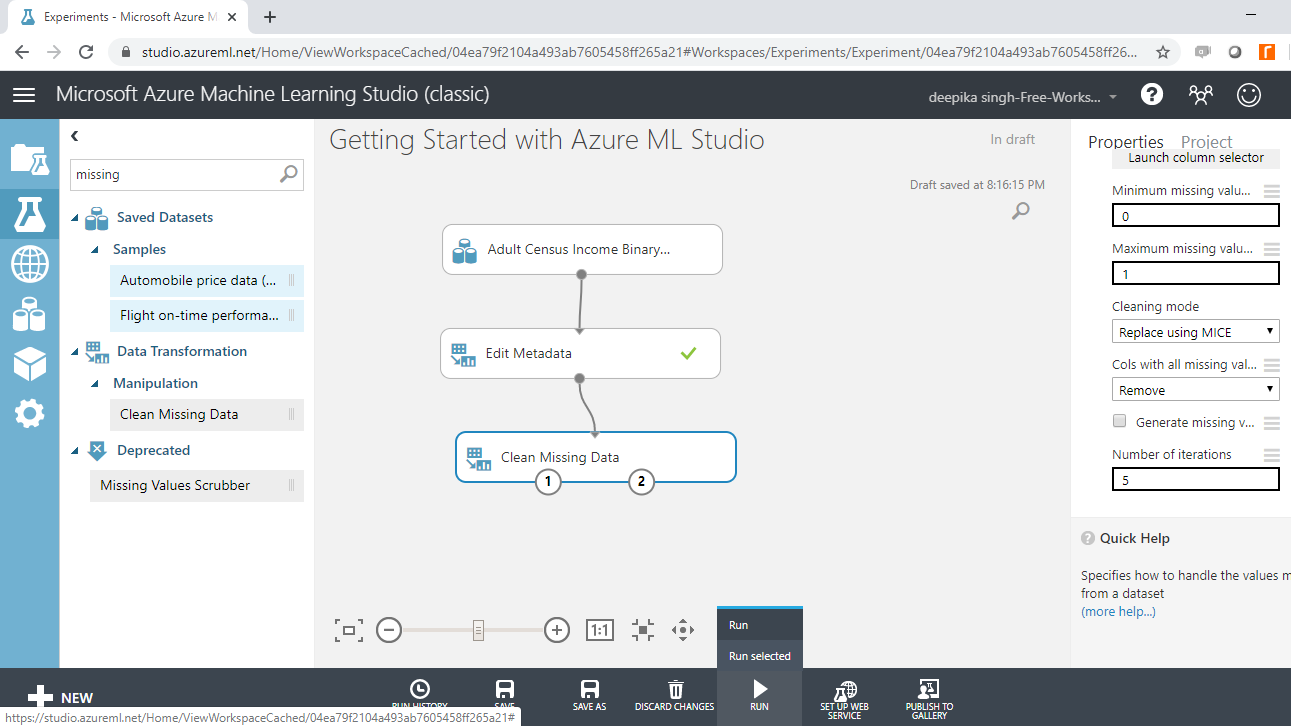The height and width of the screenshot is (726, 1291).
Task: Click the zoom out minus button
Action: (x=389, y=630)
